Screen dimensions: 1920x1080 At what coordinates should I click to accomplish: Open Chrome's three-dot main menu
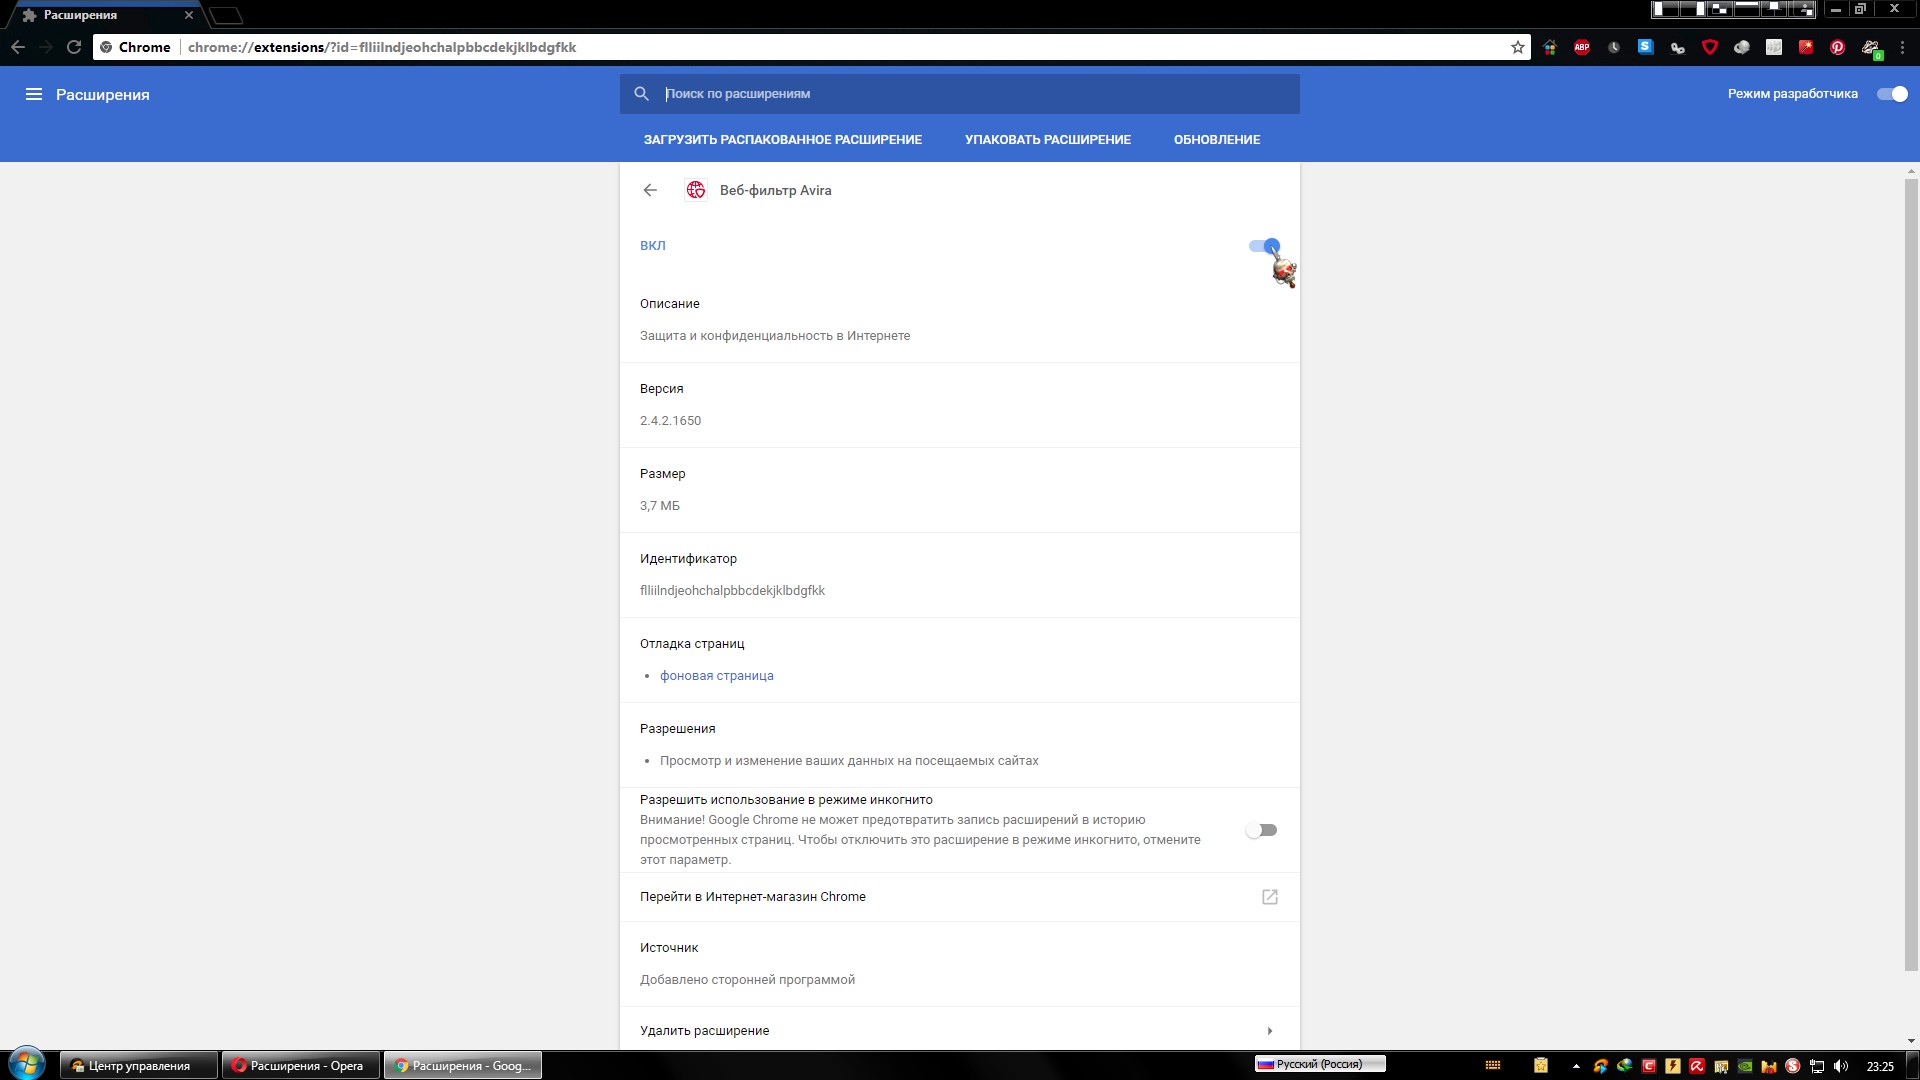1902,47
